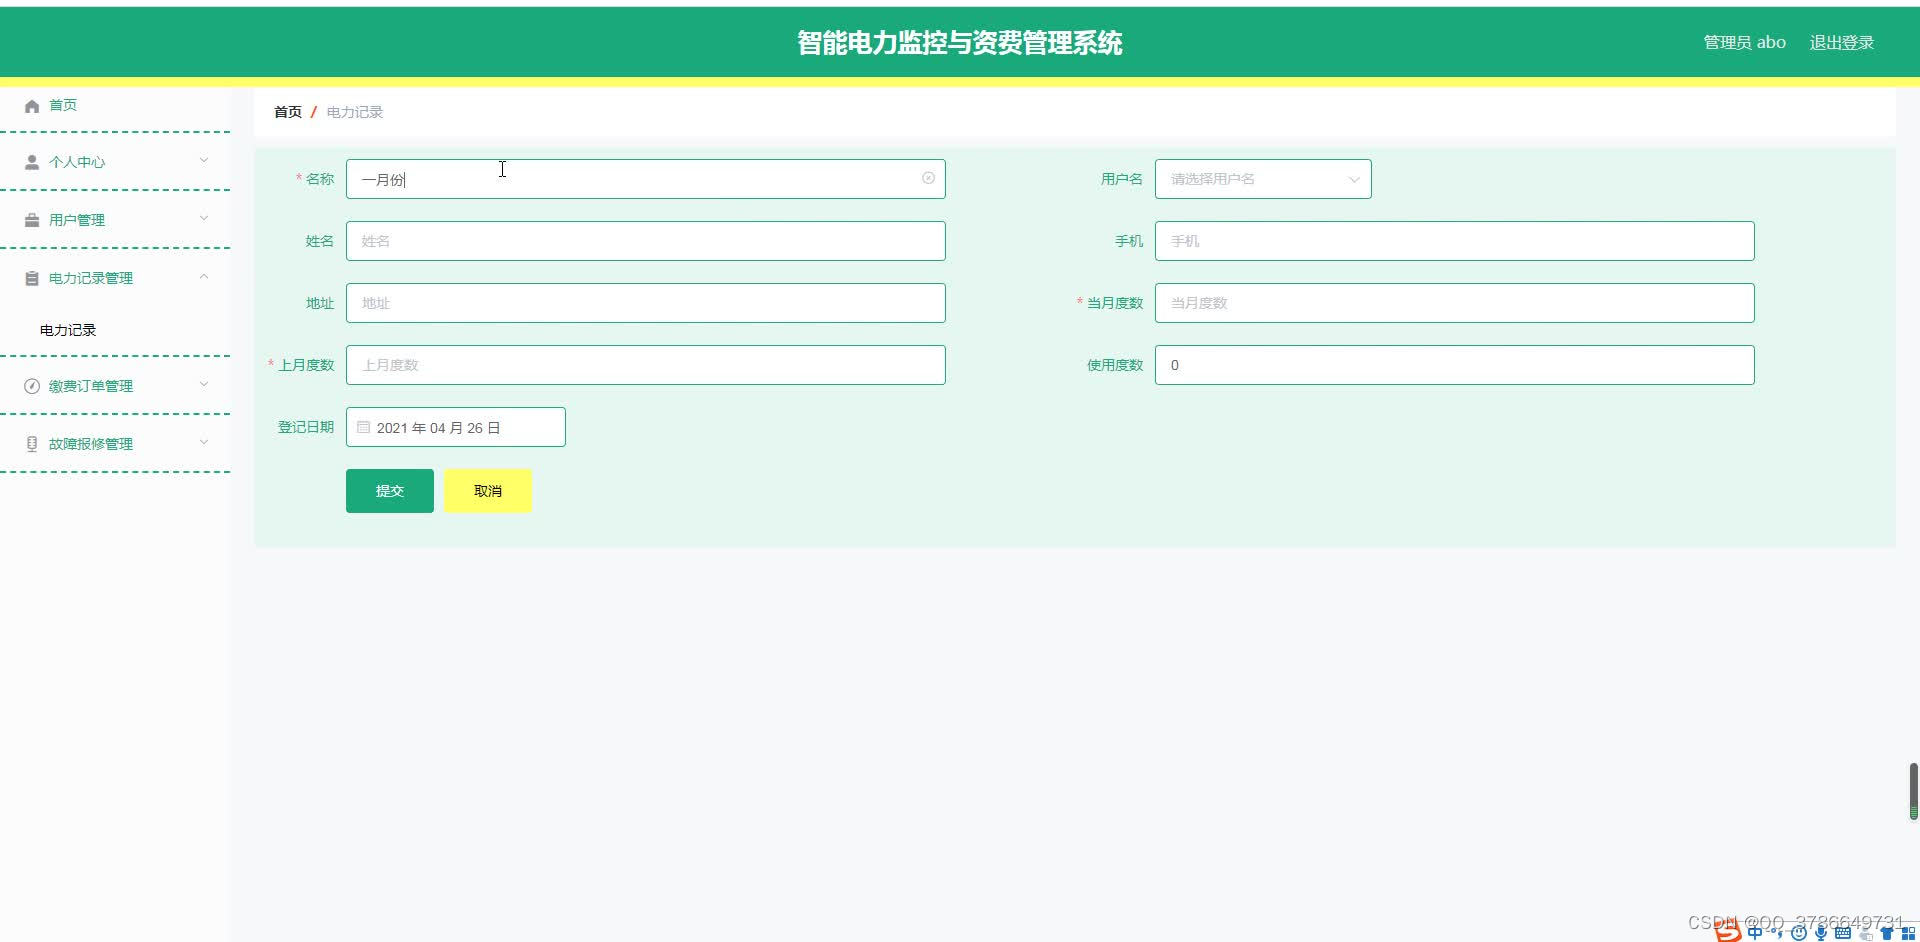This screenshot has width=1920, height=942.
Task: Expand the 故障报修管理 chevron
Action: click(x=204, y=442)
